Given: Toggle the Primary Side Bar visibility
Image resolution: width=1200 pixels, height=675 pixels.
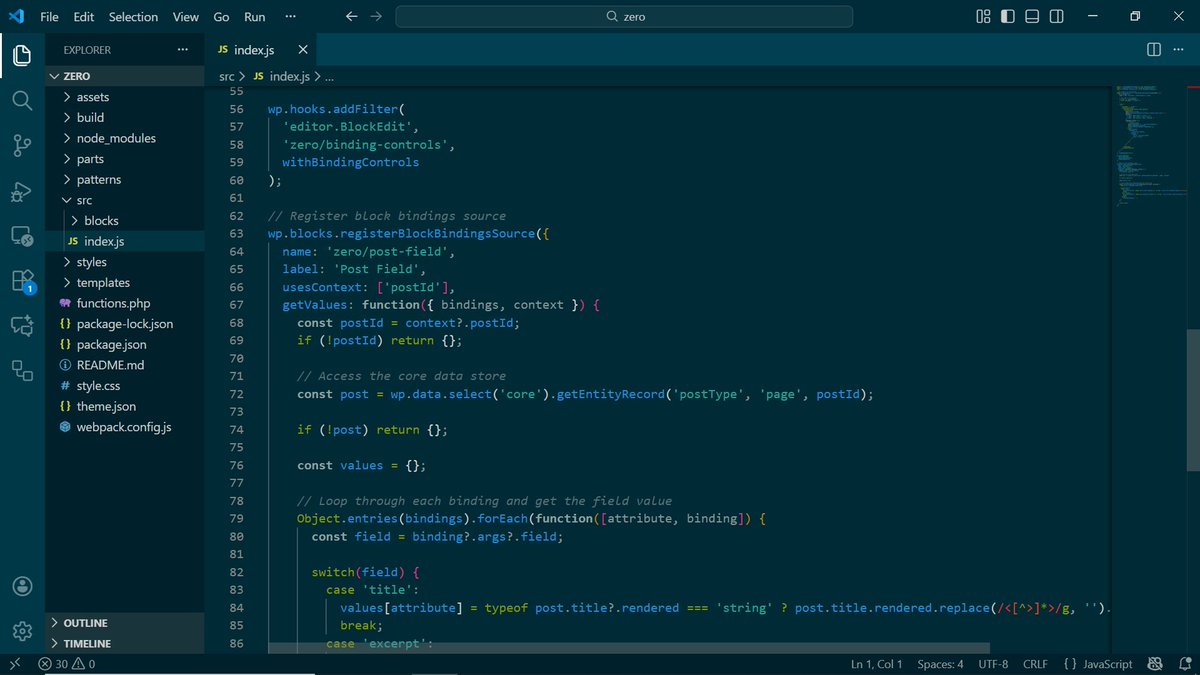Looking at the screenshot, I should (x=1007, y=16).
